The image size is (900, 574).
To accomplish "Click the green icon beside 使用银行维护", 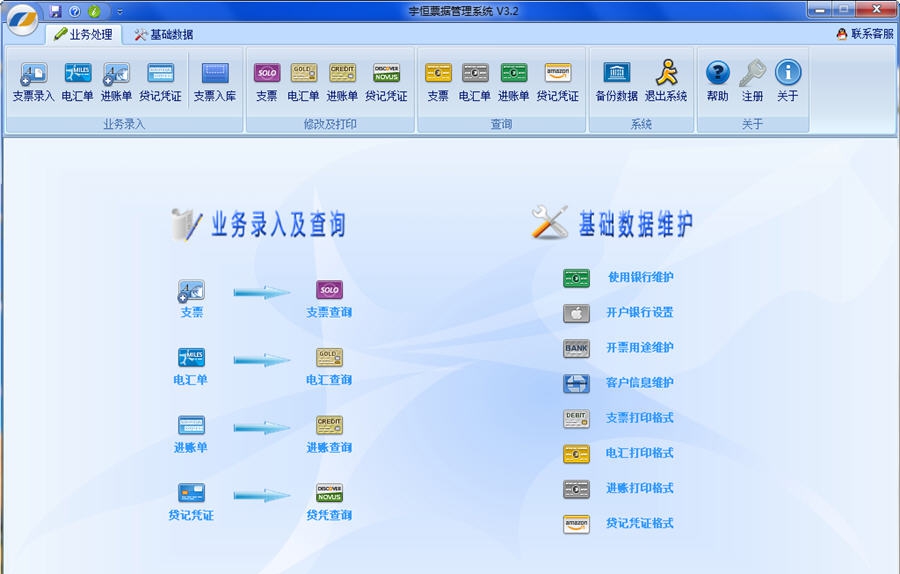I will click(x=576, y=278).
